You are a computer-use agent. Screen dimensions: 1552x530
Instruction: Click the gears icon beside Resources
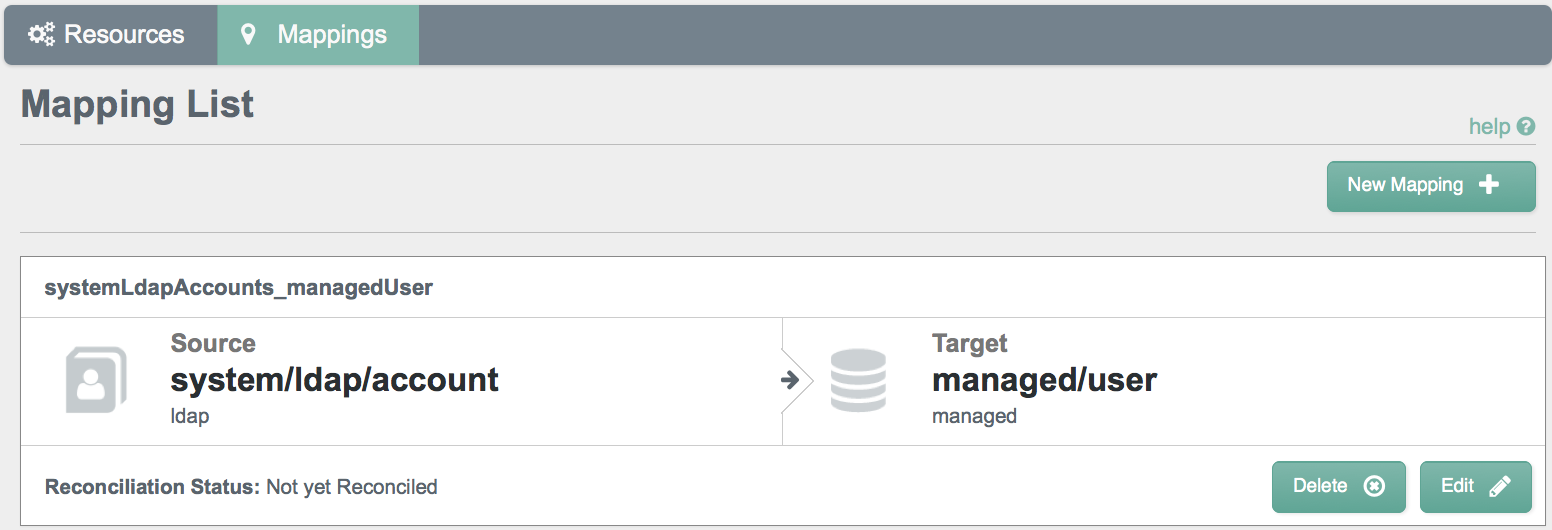click(42, 35)
